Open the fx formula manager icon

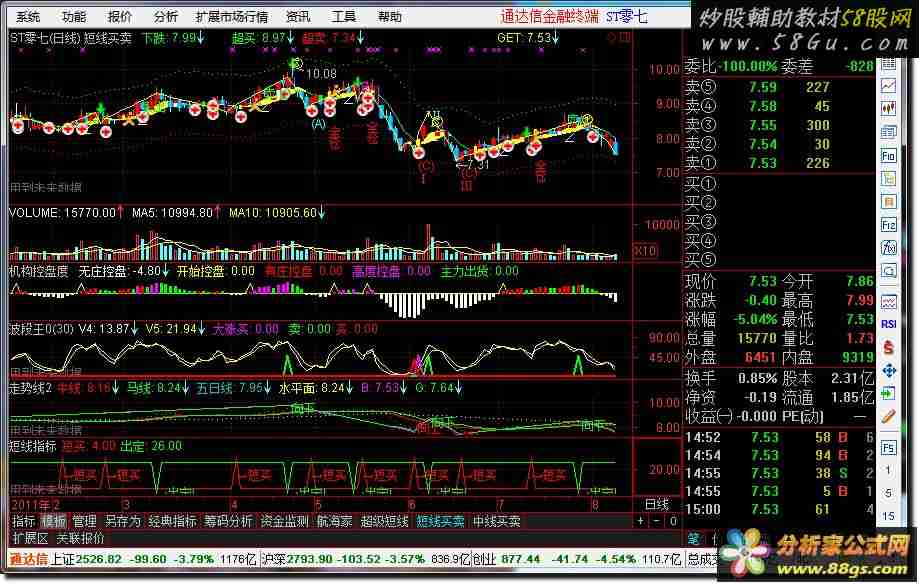point(889,248)
